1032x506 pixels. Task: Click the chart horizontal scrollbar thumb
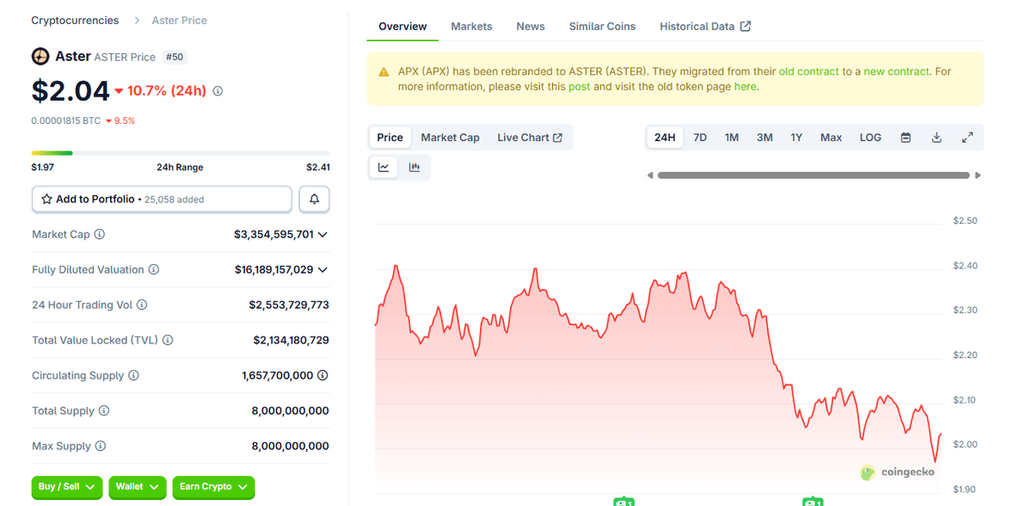tap(813, 176)
